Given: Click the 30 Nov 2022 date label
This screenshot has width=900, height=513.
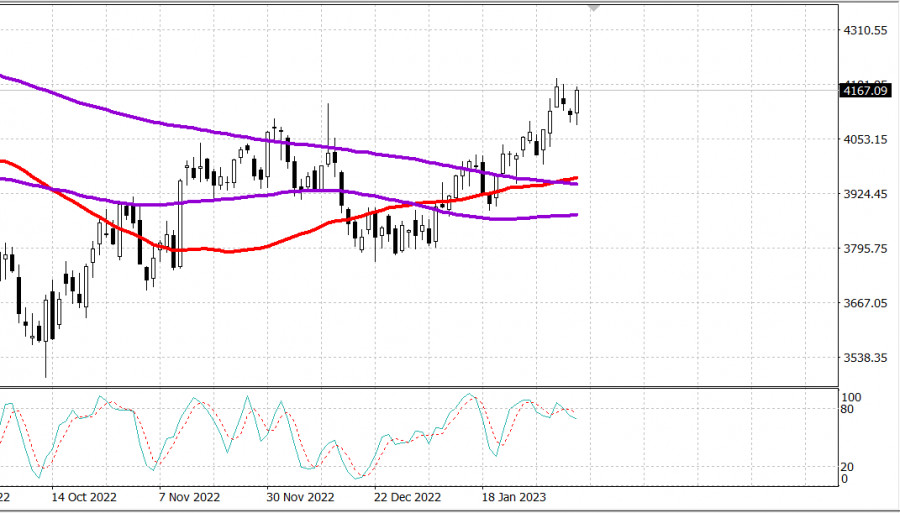Looking at the screenshot, I should (x=300, y=497).
